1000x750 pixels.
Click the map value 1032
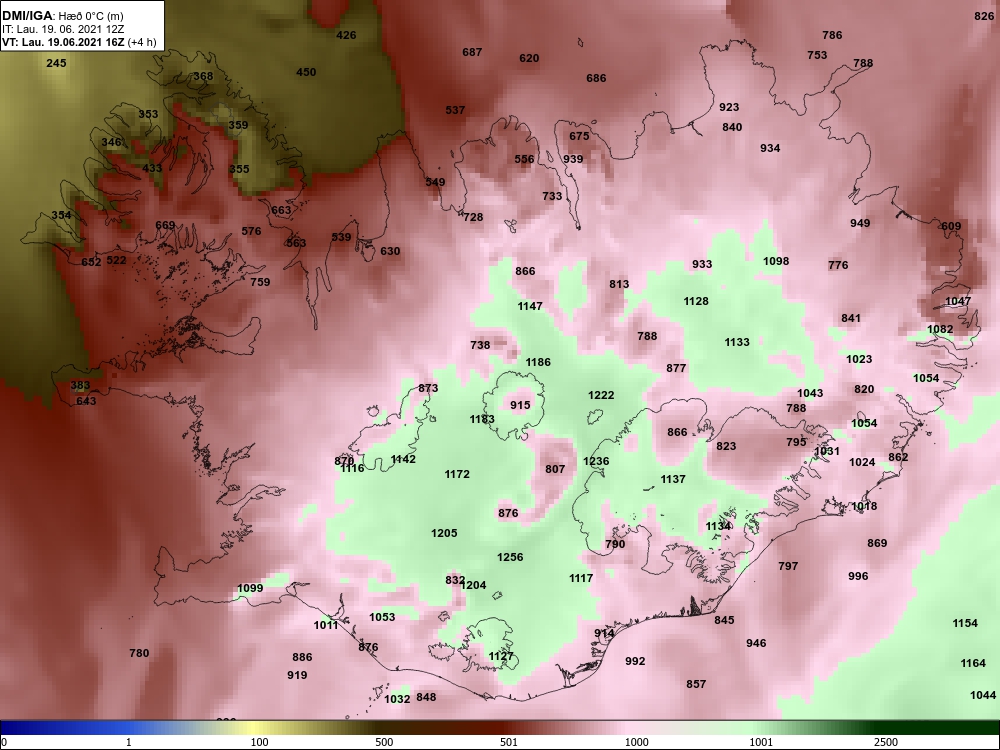click(x=397, y=699)
